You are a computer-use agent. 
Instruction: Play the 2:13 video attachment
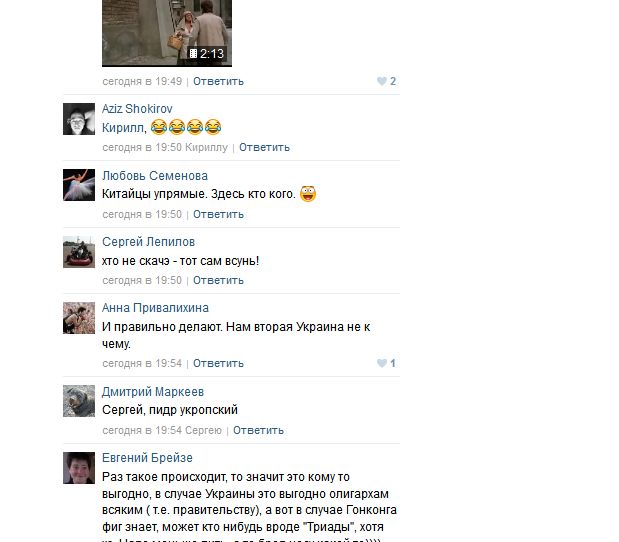coord(167,33)
